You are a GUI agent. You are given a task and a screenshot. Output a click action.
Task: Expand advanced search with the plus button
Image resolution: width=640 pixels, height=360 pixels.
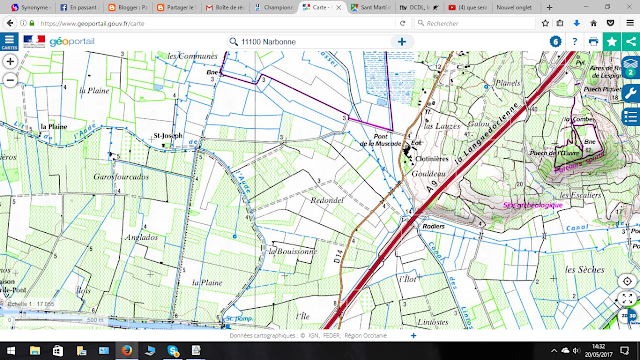pos(402,42)
